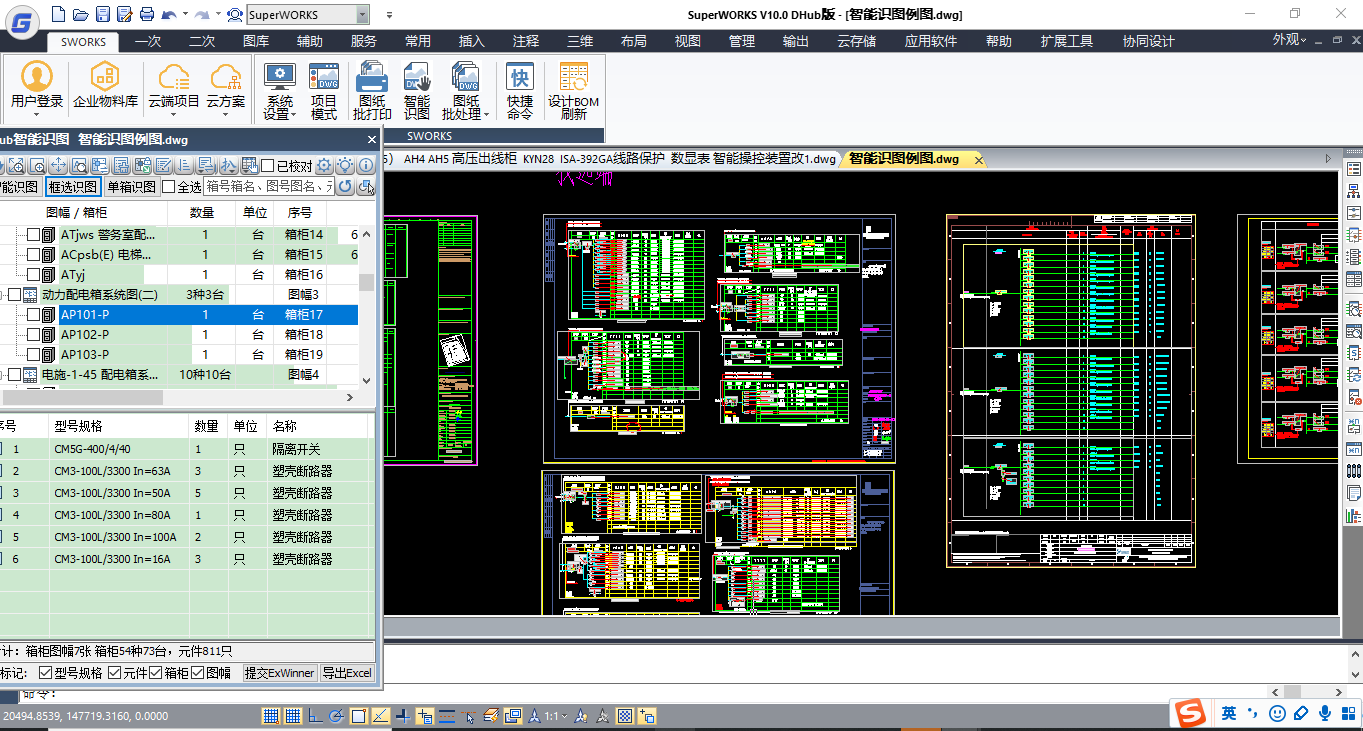The width and height of the screenshot is (1363, 731).
Task: Uncheck the 箱柜 mark checkbox
Action: click(x=156, y=673)
